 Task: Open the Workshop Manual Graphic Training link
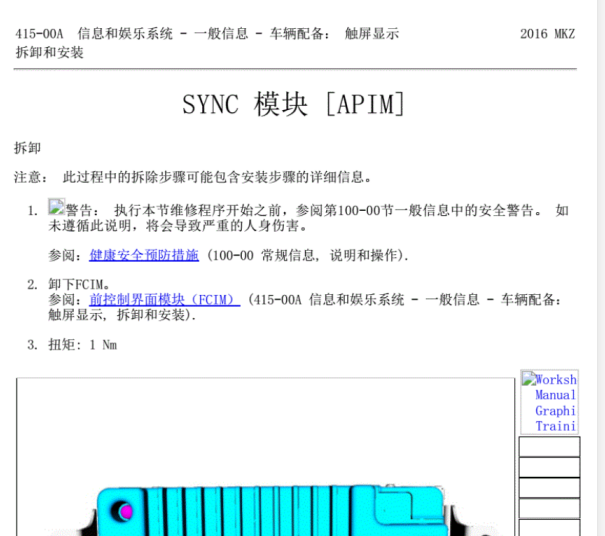click(x=549, y=402)
